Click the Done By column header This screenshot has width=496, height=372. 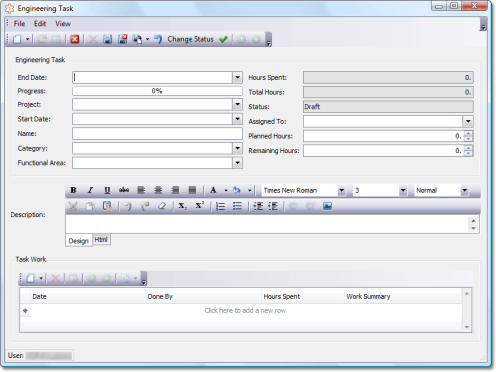[203, 296]
